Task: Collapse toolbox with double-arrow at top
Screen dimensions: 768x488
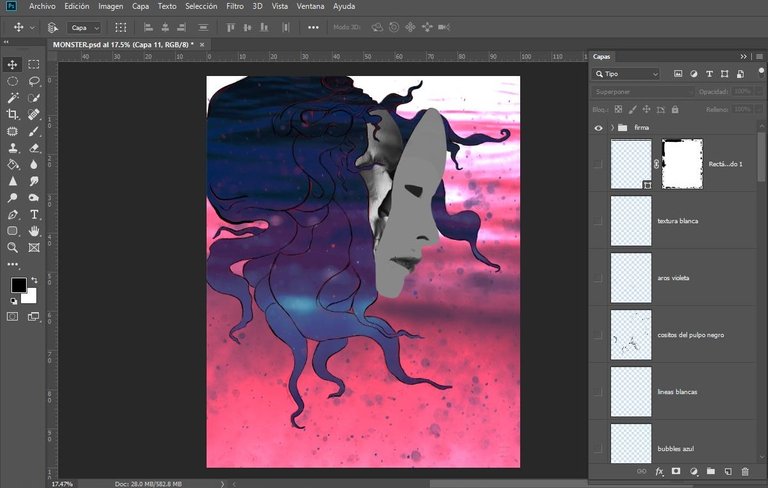Action: pyautogui.click(x=6, y=42)
